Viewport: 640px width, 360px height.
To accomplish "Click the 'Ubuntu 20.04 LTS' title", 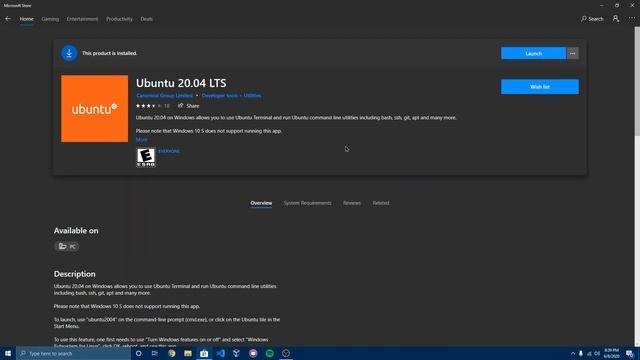I will pyautogui.click(x=181, y=83).
